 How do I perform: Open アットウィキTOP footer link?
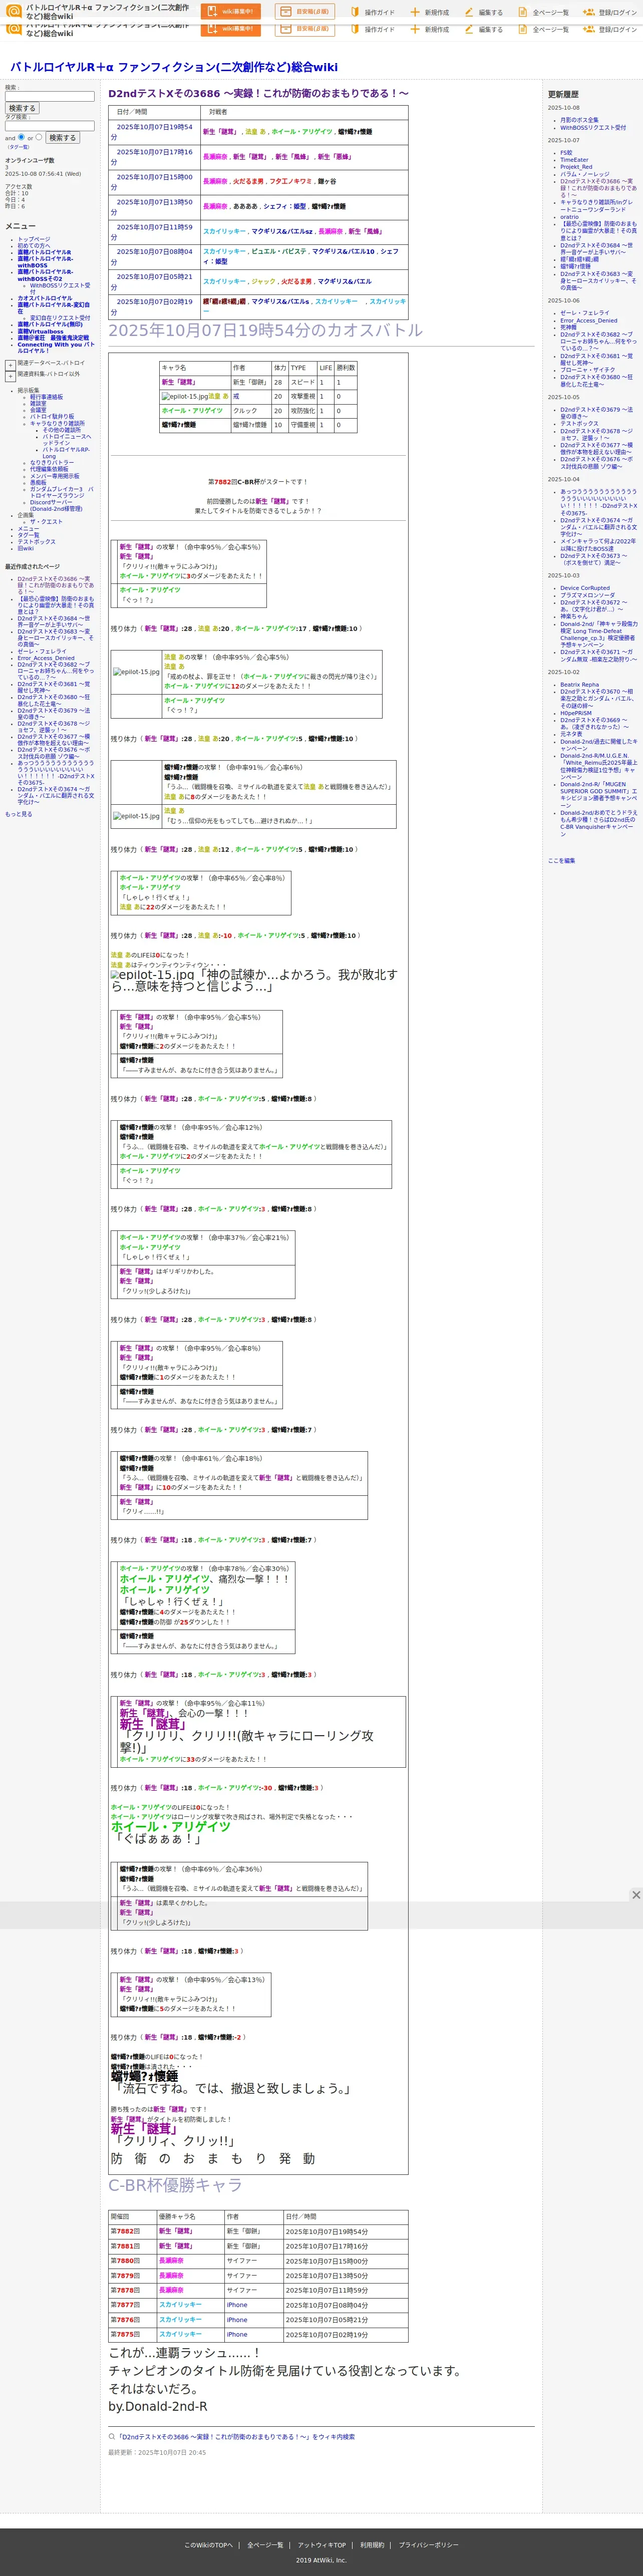pyautogui.click(x=322, y=2545)
